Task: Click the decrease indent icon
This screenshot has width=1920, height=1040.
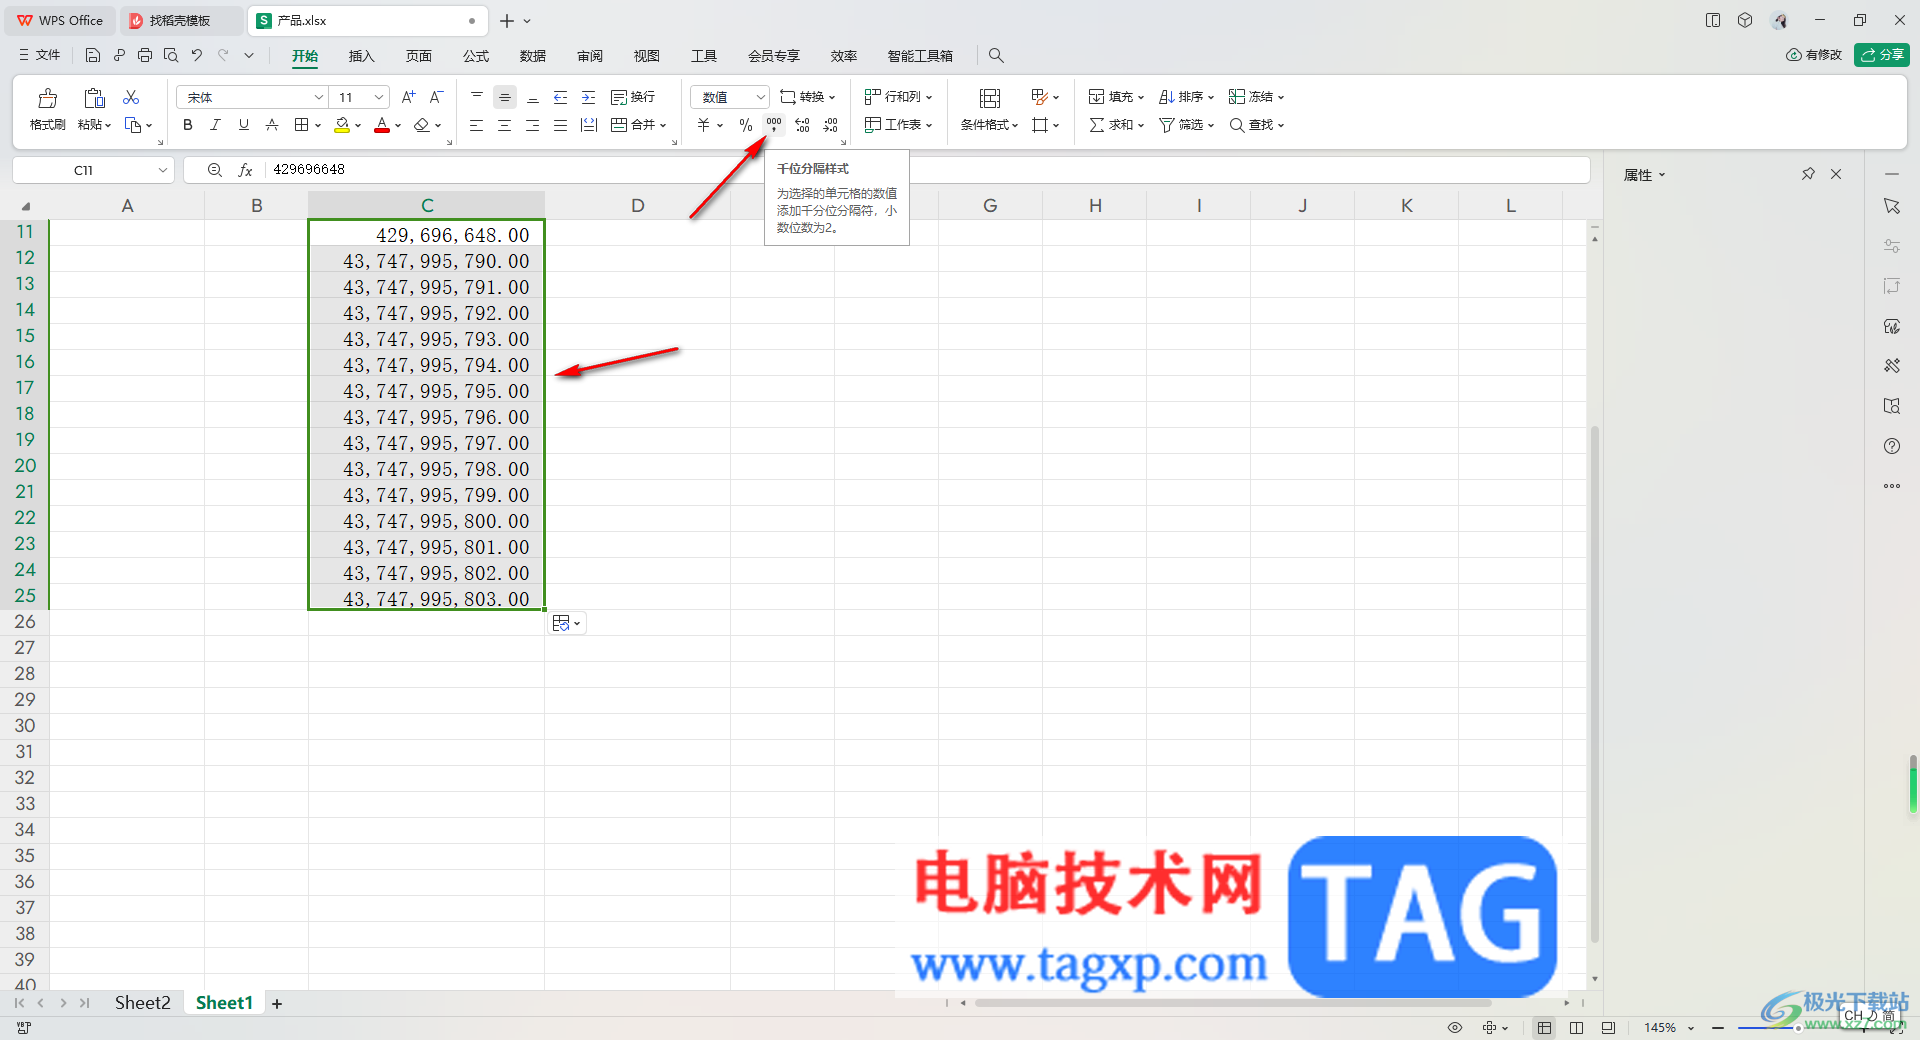Action: 561,97
